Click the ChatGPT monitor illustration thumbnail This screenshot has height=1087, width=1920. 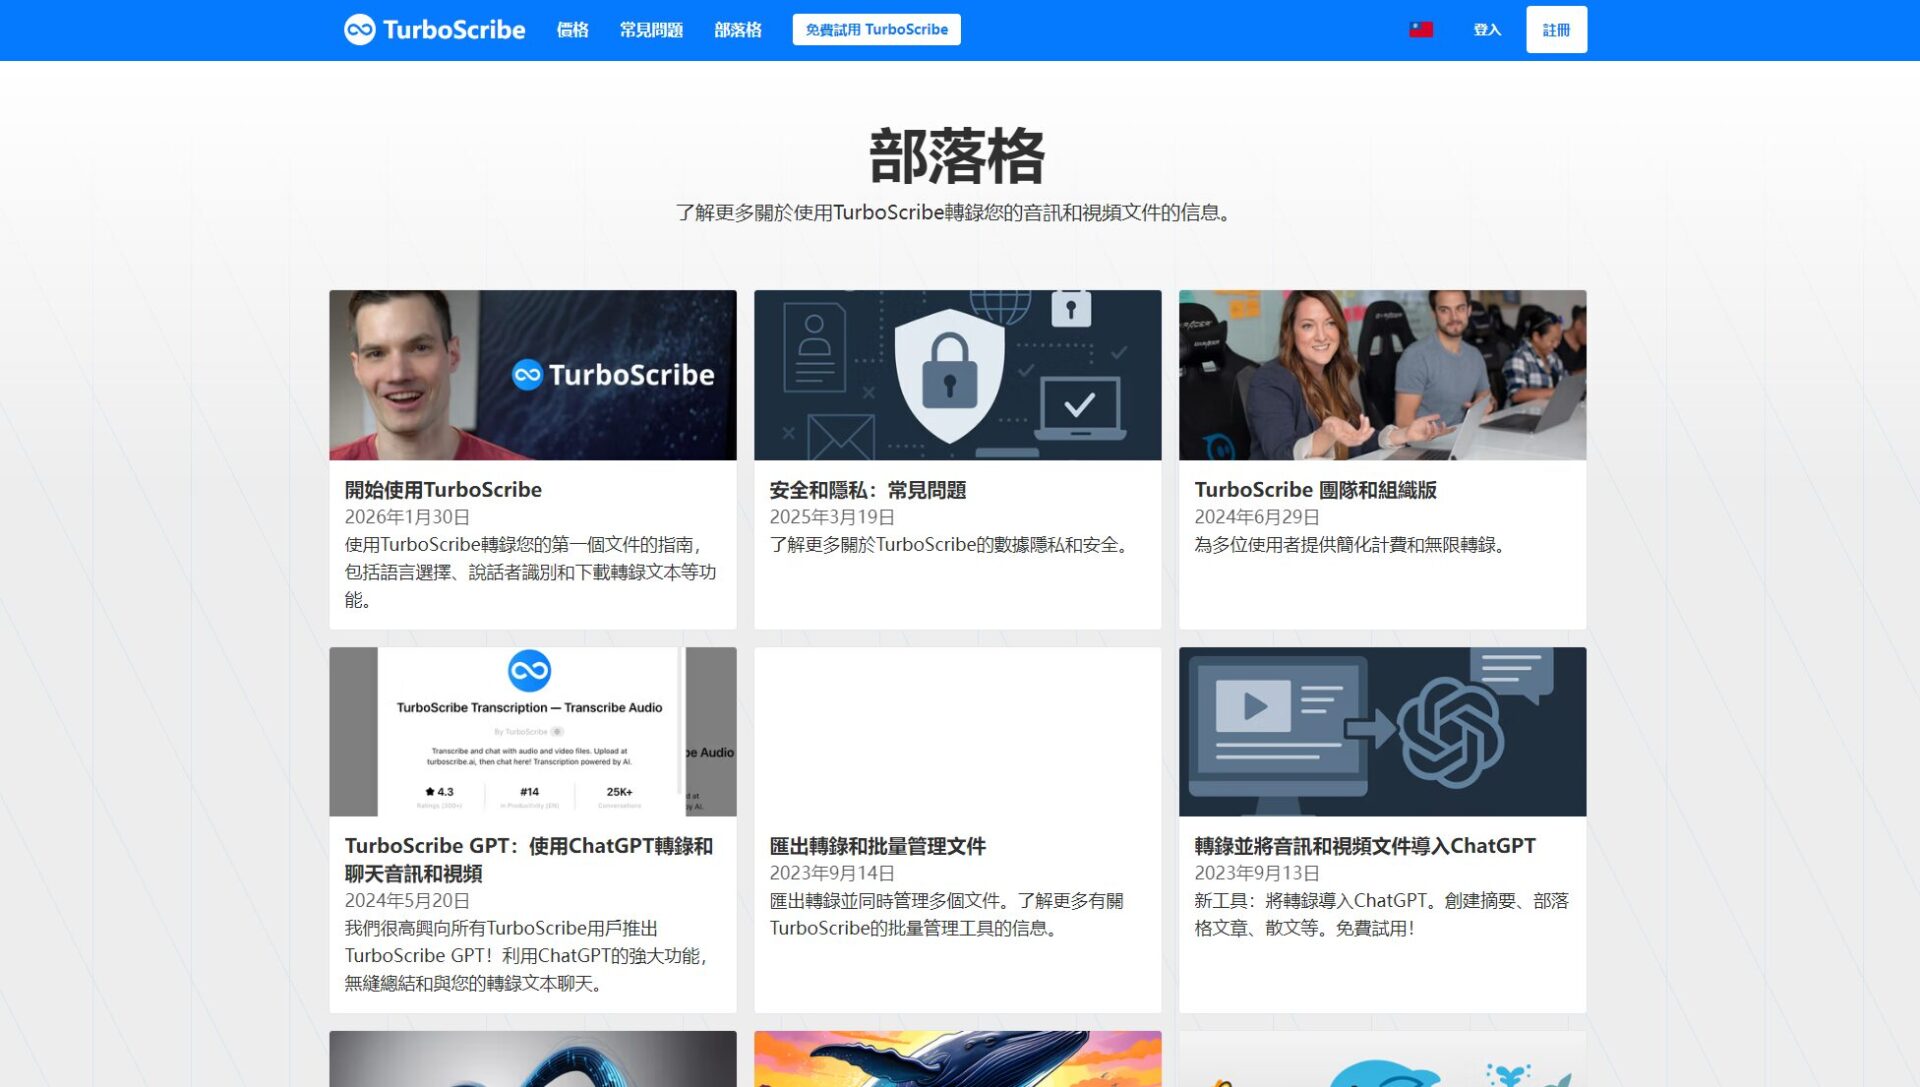(x=1382, y=731)
